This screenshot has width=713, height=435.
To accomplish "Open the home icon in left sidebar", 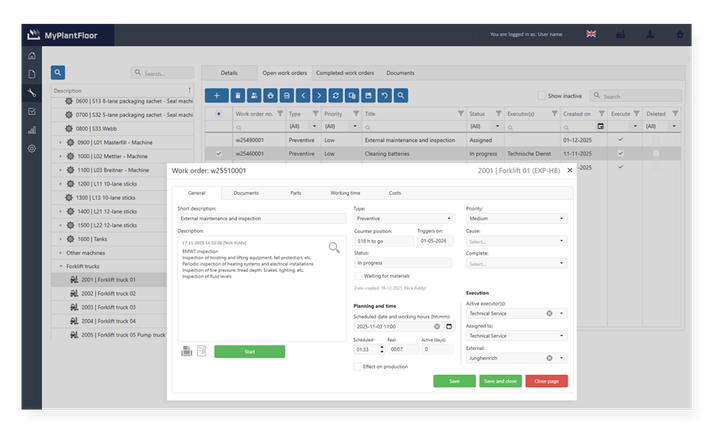I will (x=32, y=55).
